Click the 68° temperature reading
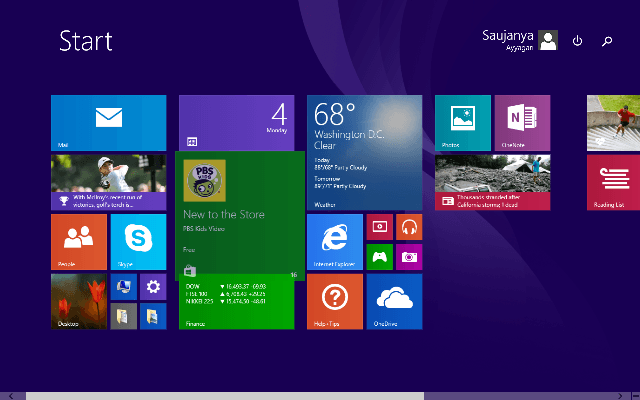This screenshot has height=400, width=640. [x=335, y=114]
